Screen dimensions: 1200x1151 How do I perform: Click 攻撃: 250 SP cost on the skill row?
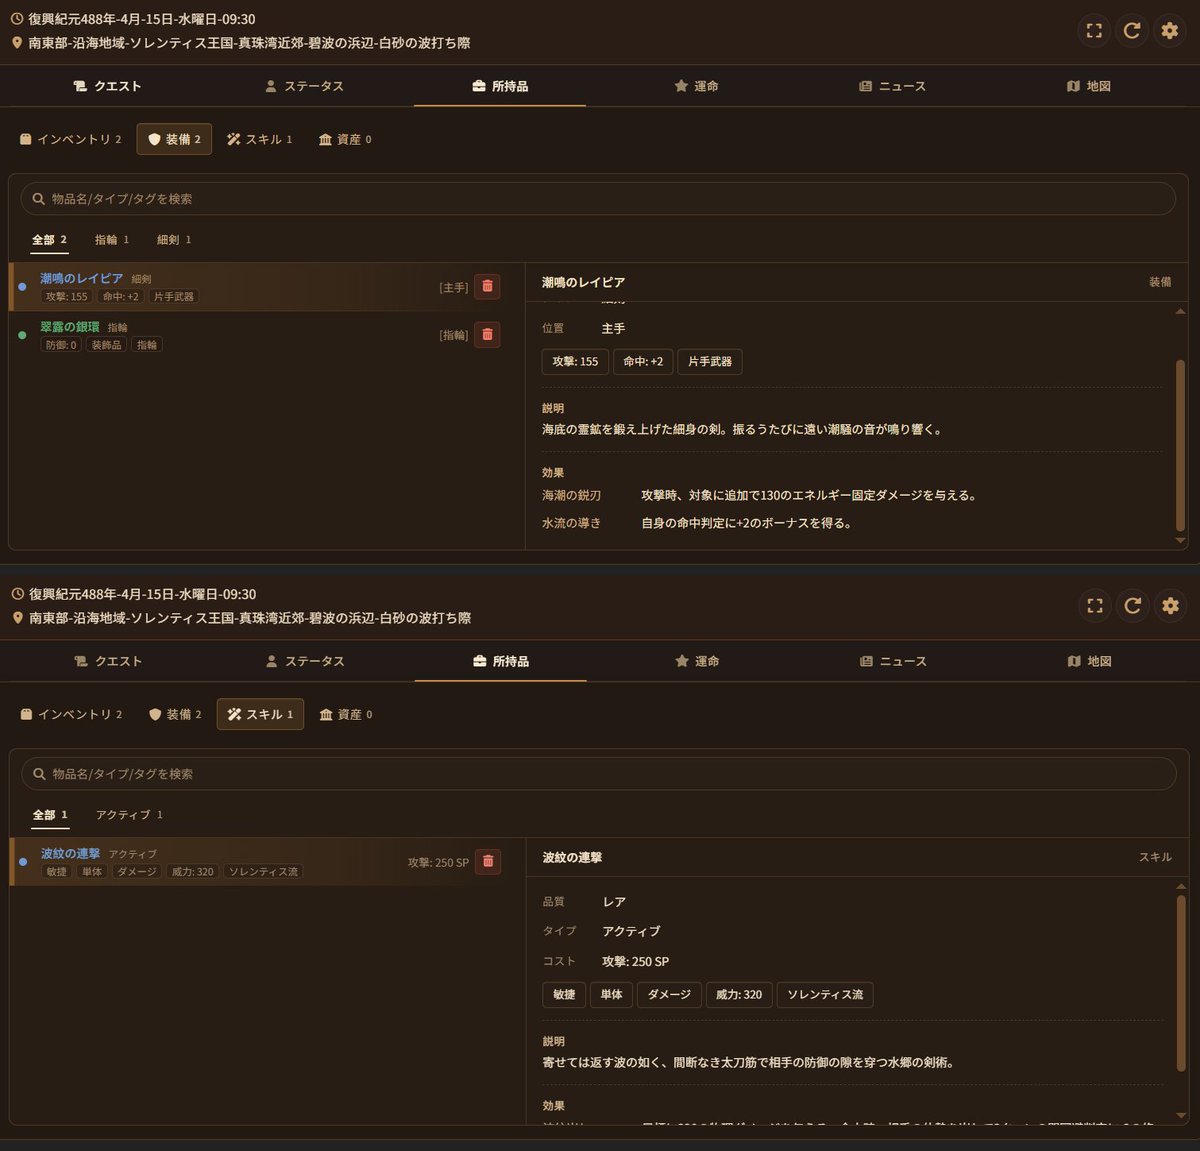(438, 862)
